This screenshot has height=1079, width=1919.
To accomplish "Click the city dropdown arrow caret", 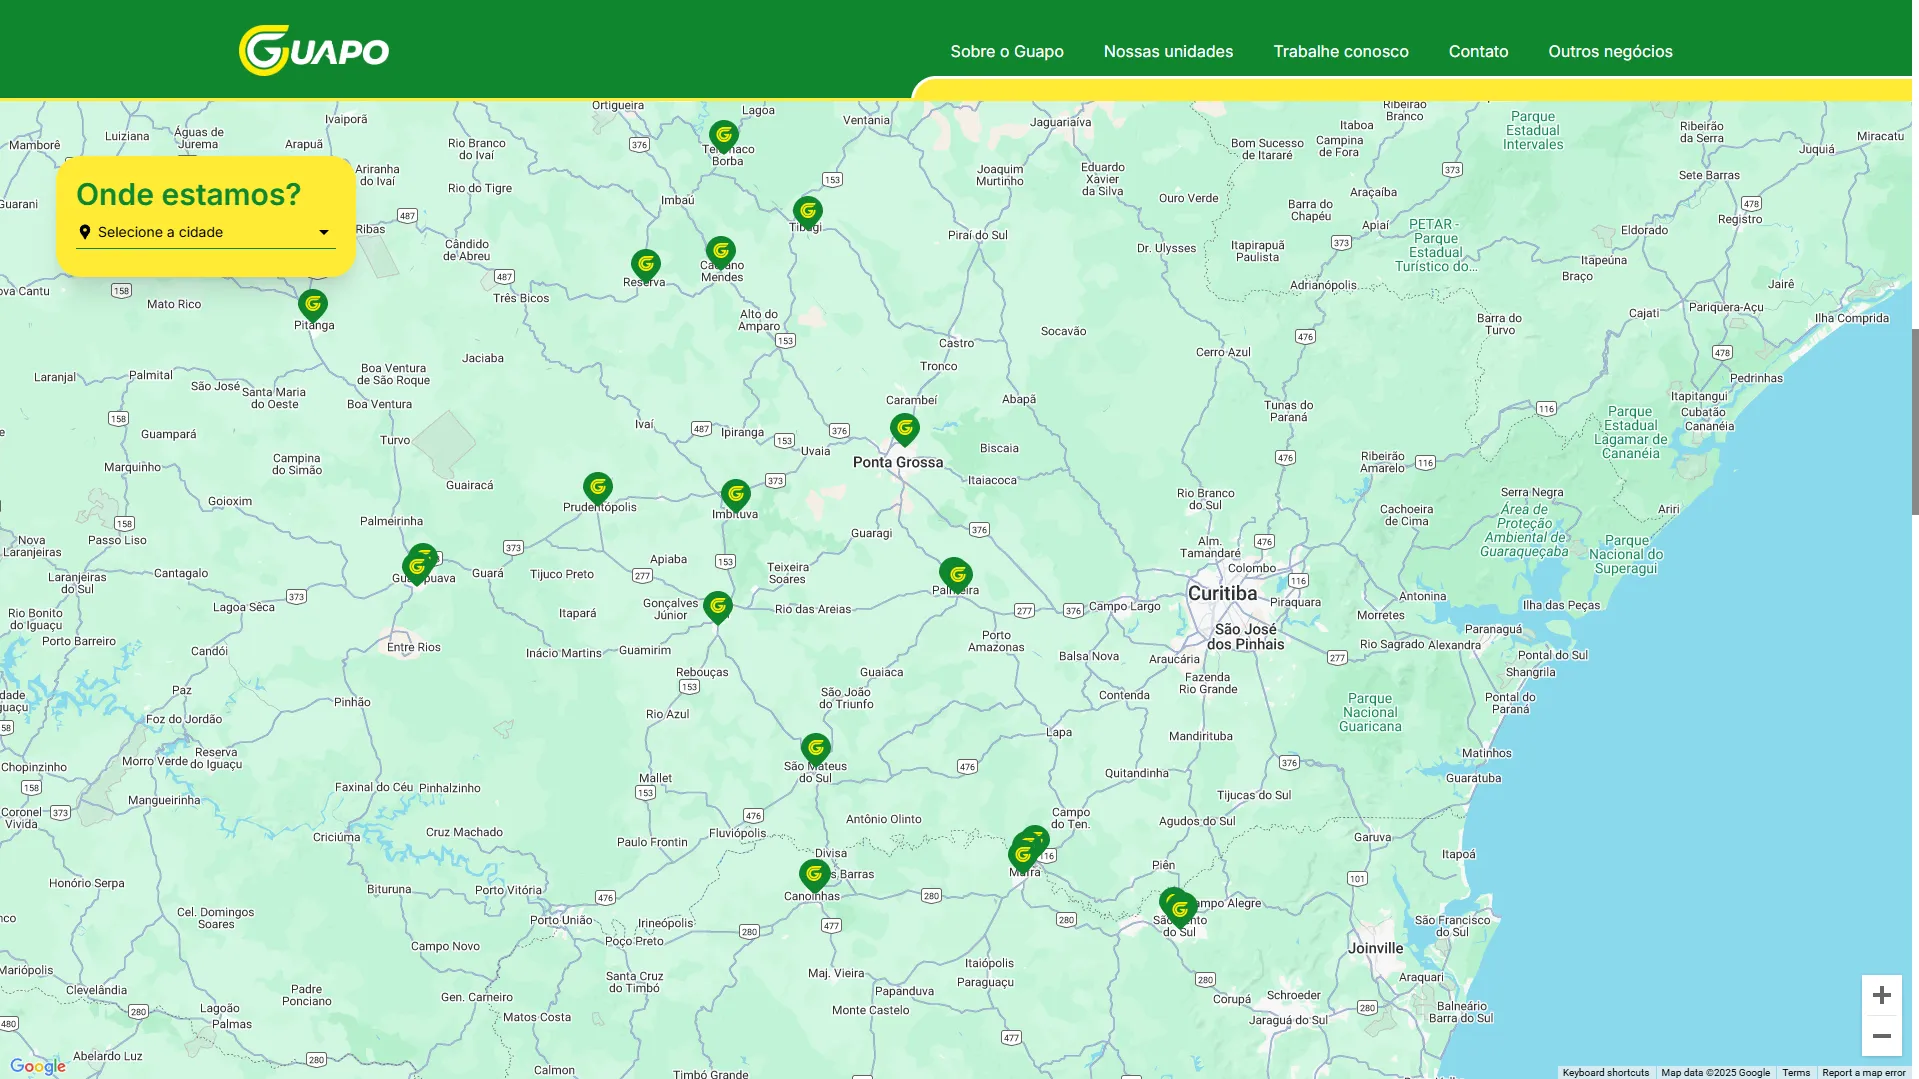I will click(x=324, y=233).
